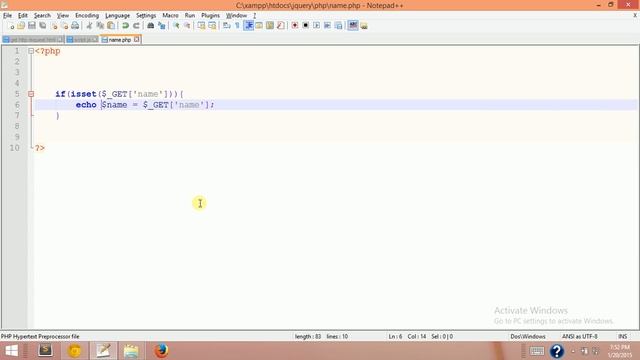This screenshot has width=640, height=360.
Task: Click 'PHP Hypertext Preprocessor file' status text
Action: (40, 336)
